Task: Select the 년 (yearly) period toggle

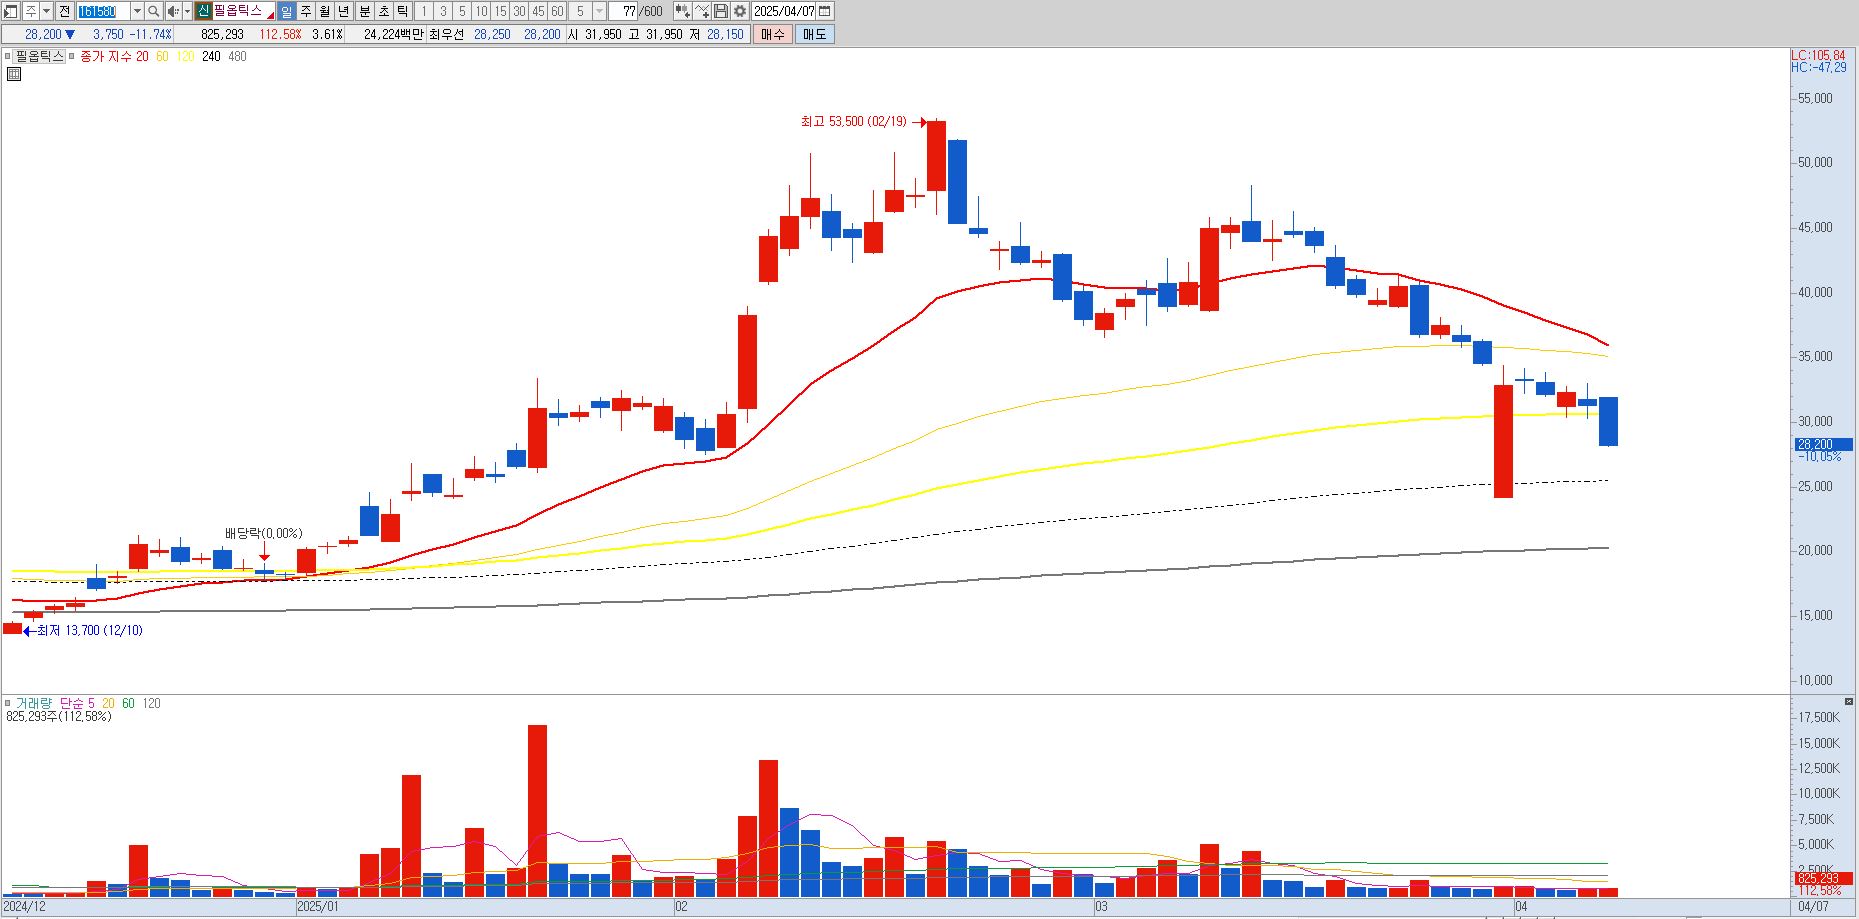Action: click(x=343, y=11)
